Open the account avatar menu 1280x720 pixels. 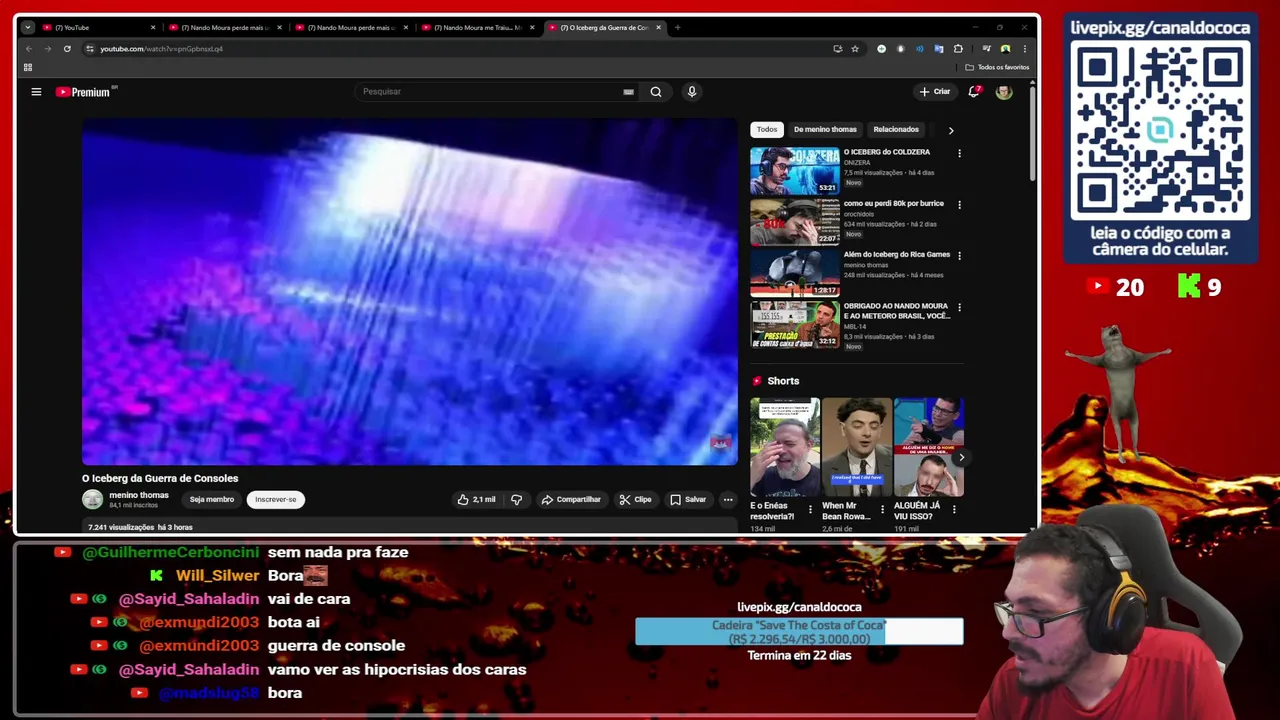click(x=1004, y=92)
